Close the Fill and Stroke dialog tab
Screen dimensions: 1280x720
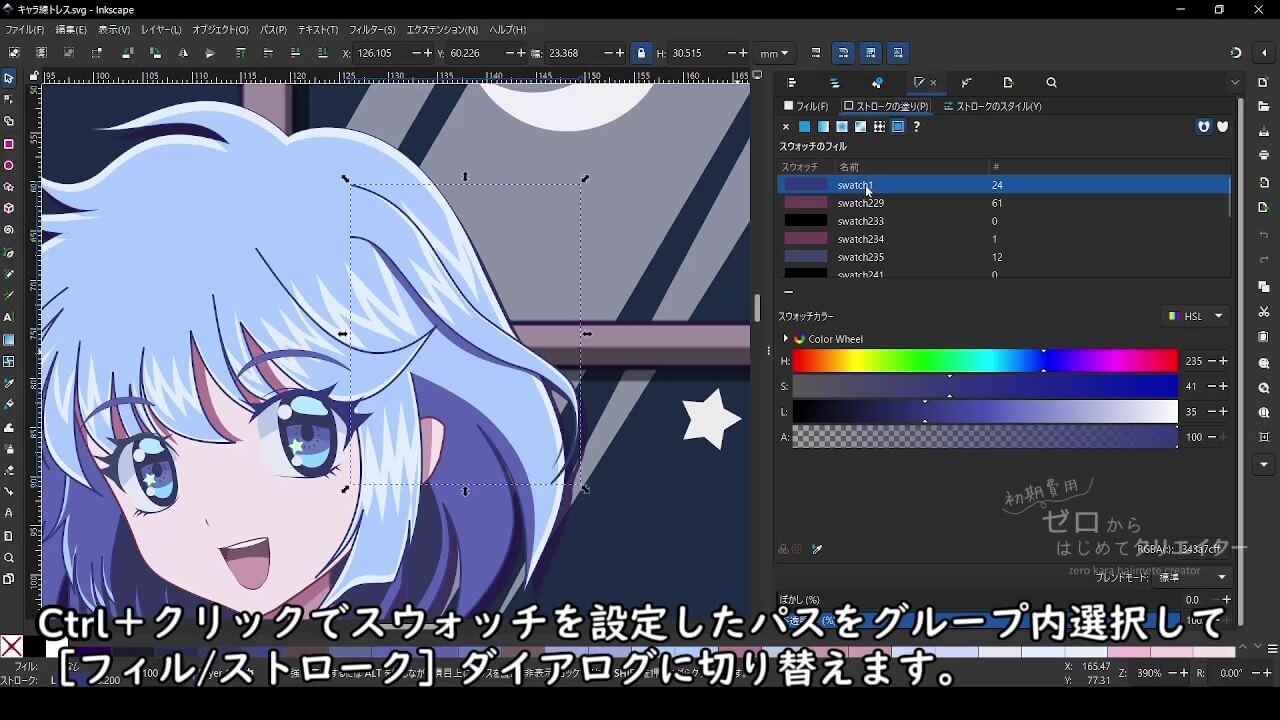(933, 83)
